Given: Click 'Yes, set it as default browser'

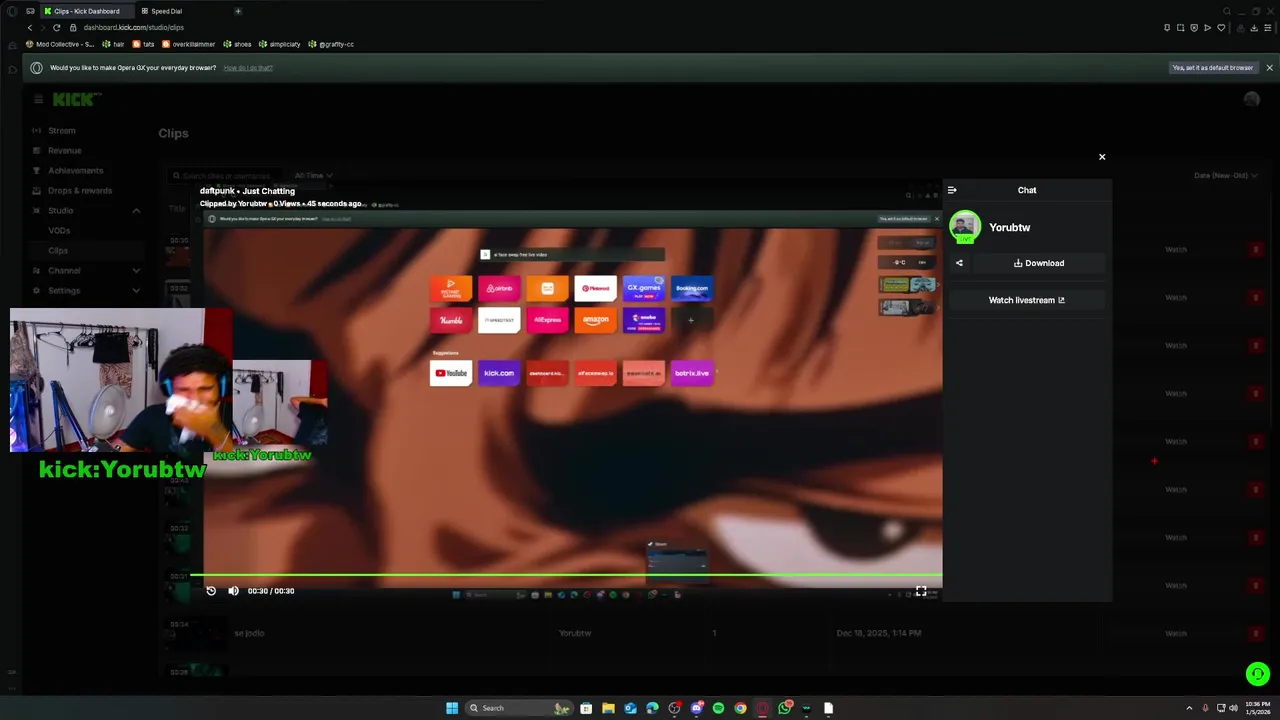Looking at the screenshot, I should (x=1212, y=68).
